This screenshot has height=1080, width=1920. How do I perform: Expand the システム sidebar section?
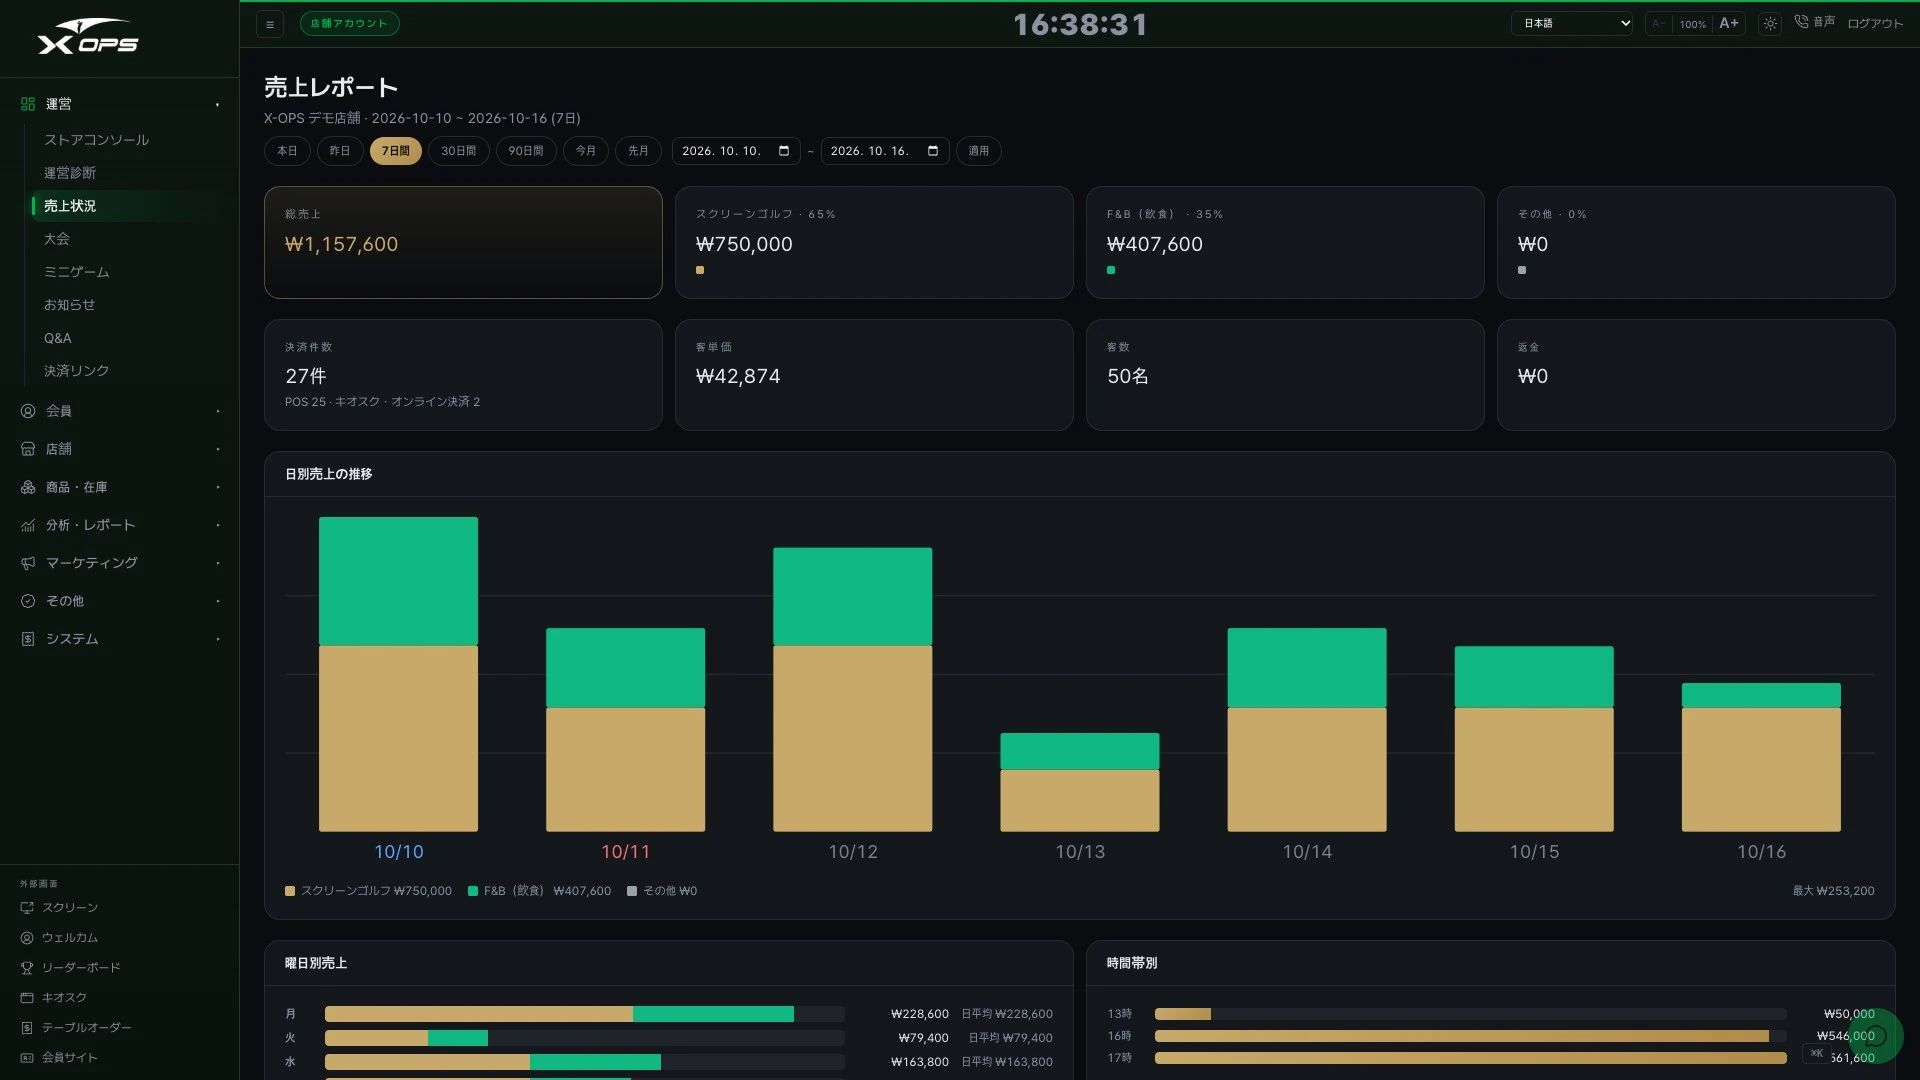point(120,639)
